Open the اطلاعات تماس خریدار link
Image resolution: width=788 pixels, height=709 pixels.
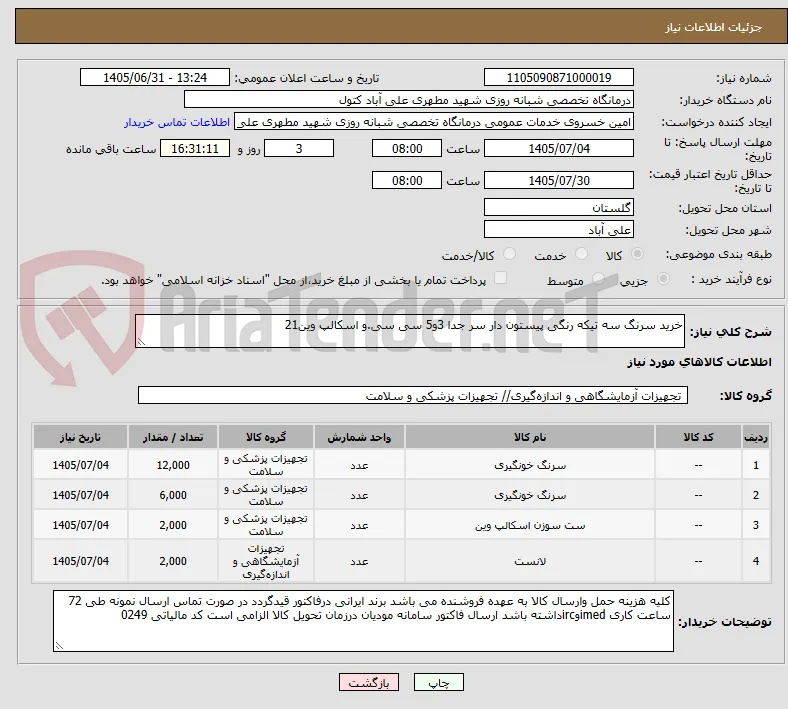(177, 122)
